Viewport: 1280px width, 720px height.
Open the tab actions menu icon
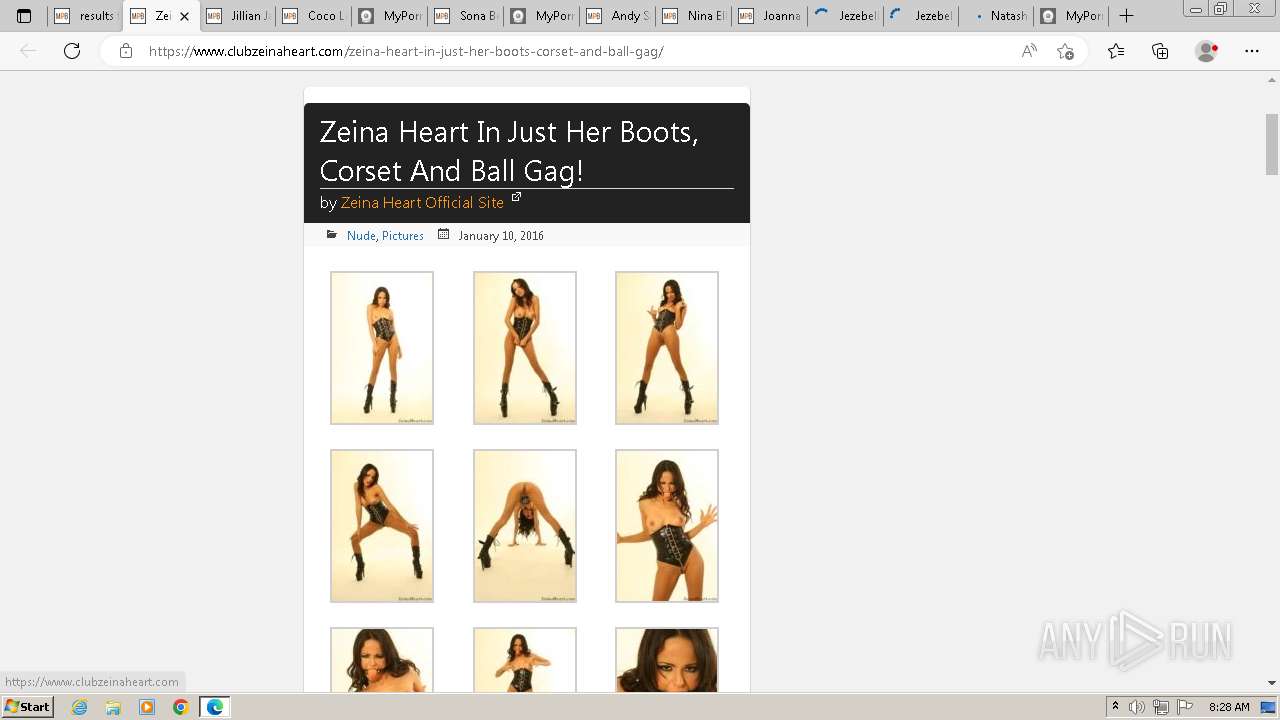coord(24,16)
